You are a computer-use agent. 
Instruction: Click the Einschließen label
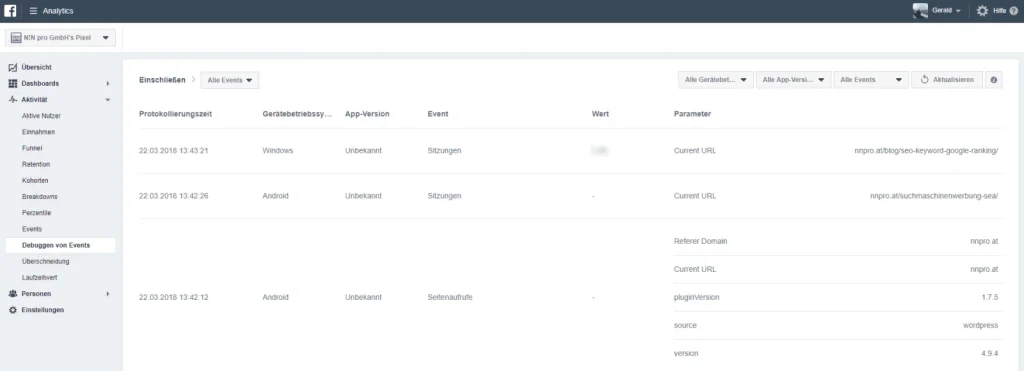pyautogui.click(x=162, y=80)
